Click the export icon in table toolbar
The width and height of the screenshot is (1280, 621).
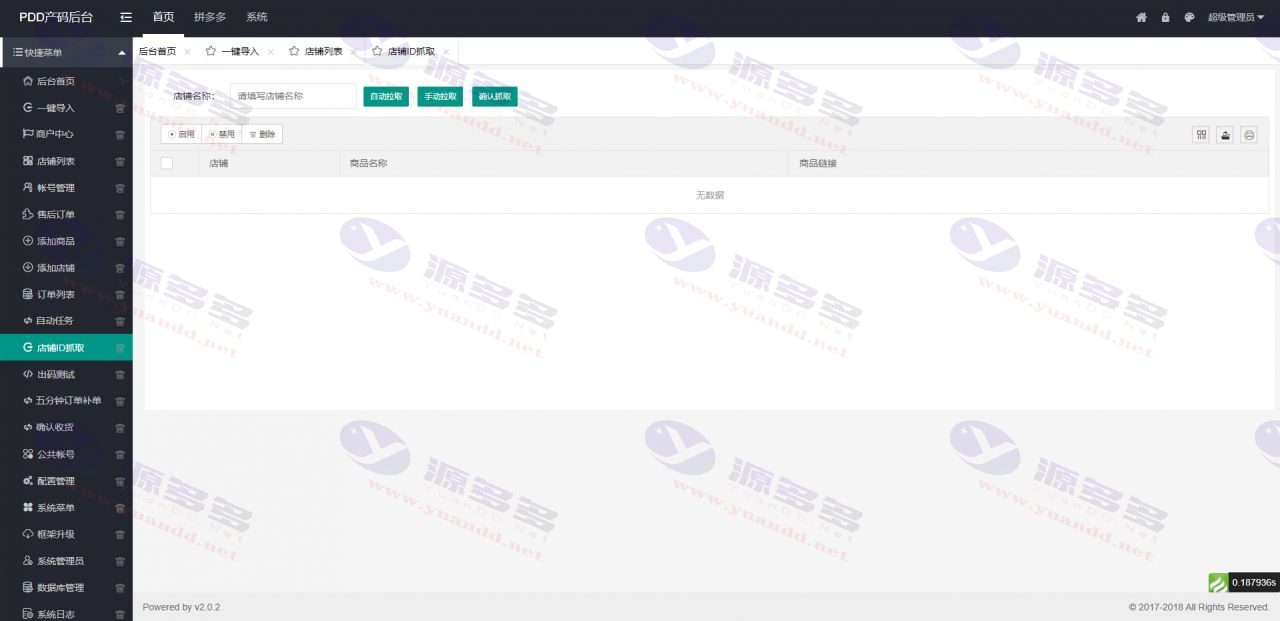(1225, 135)
